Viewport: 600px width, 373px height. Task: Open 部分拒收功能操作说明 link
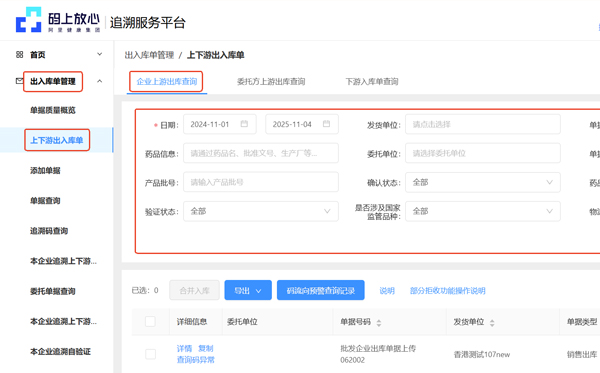pos(448,291)
